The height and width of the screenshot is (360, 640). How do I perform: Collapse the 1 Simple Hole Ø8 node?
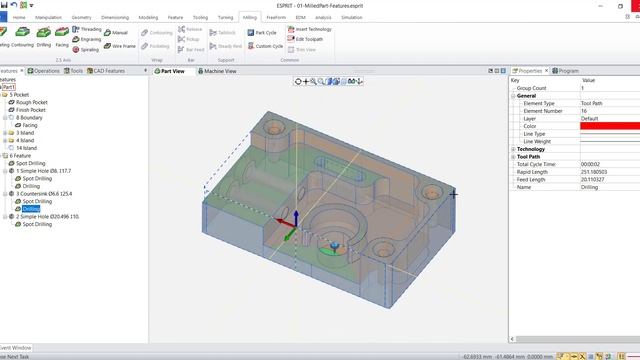[x=5, y=171]
